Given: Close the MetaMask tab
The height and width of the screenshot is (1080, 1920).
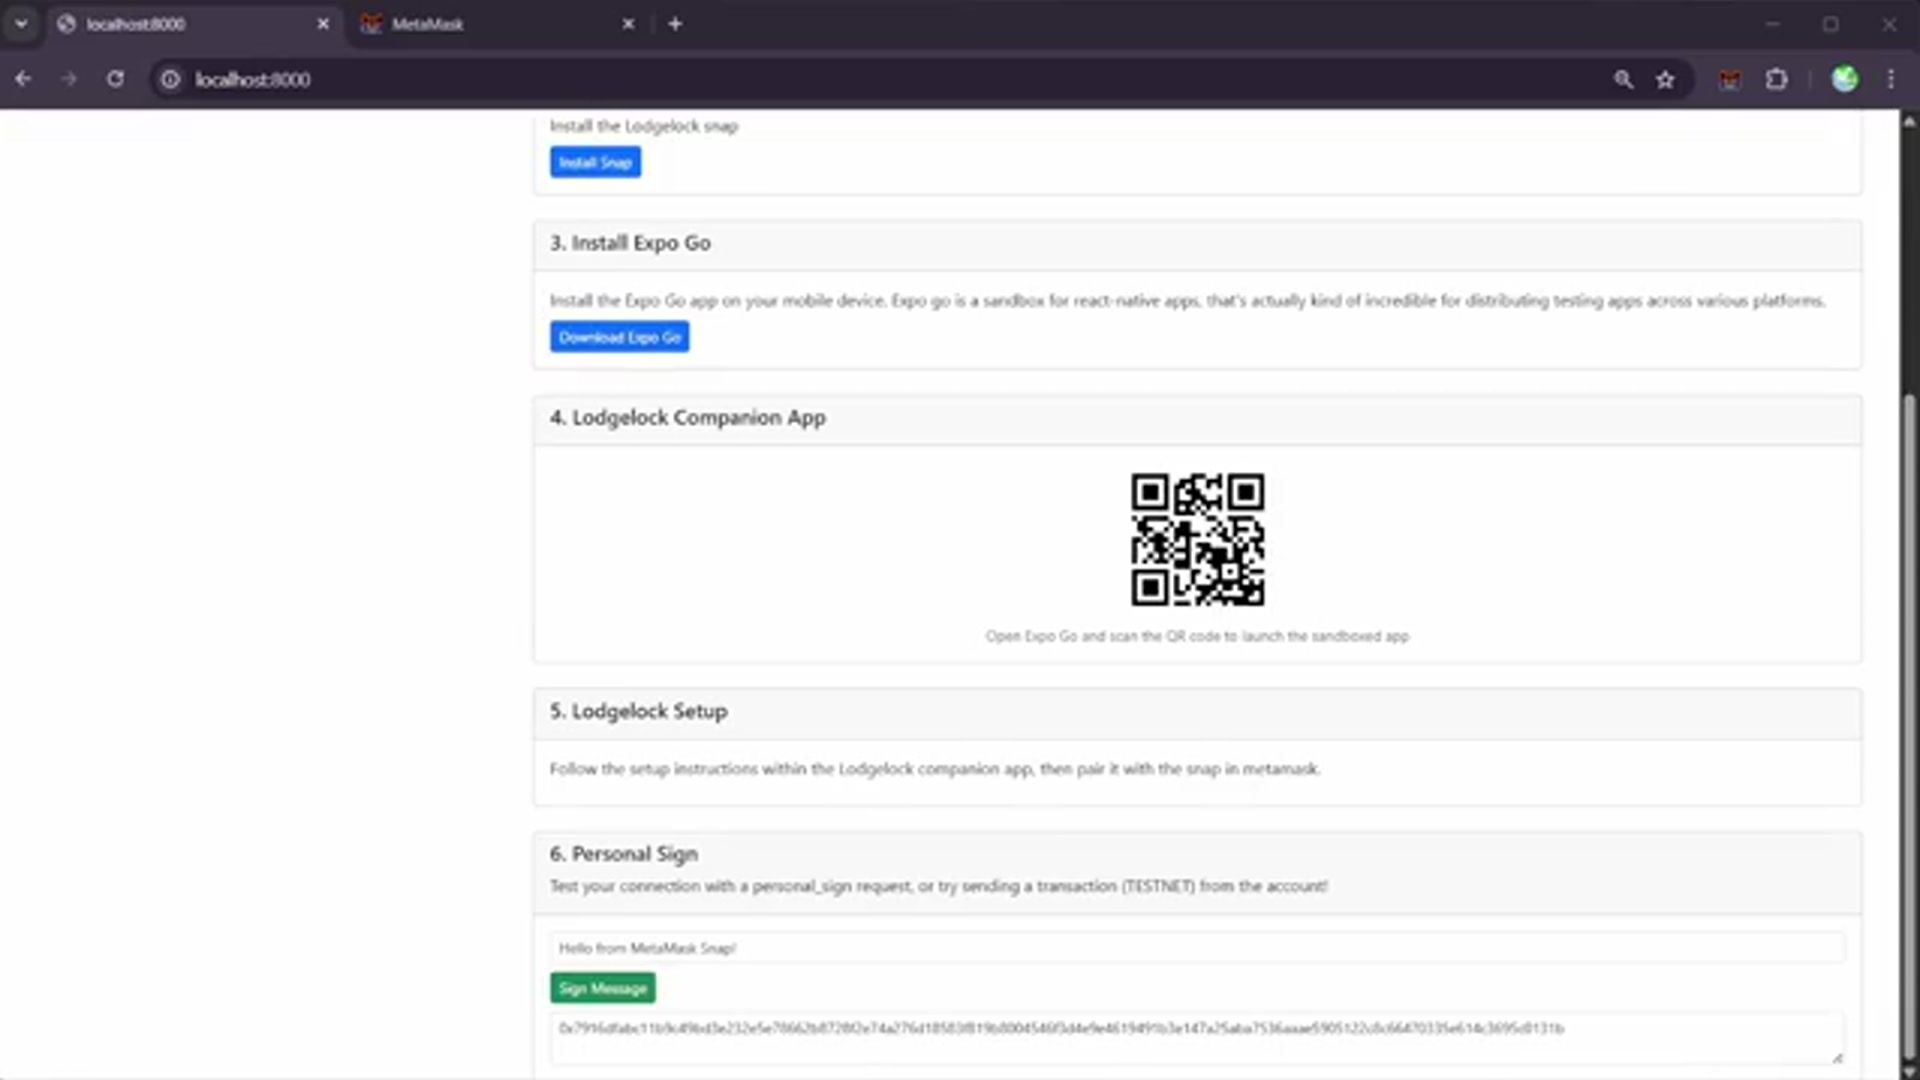Looking at the screenshot, I should 628,24.
